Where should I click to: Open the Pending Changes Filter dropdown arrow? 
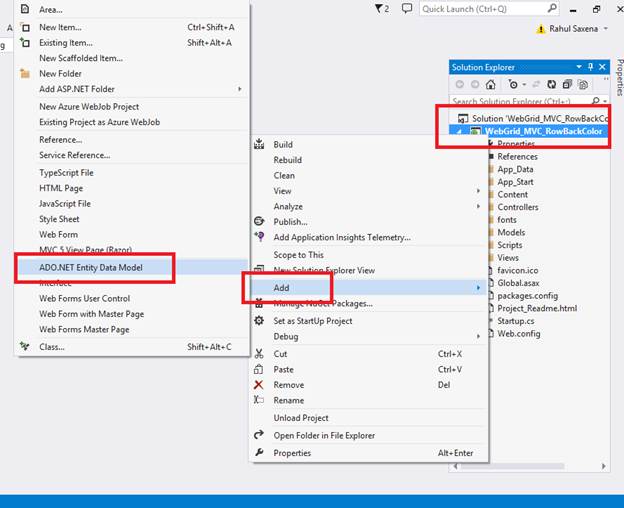click(x=524, y=85)
